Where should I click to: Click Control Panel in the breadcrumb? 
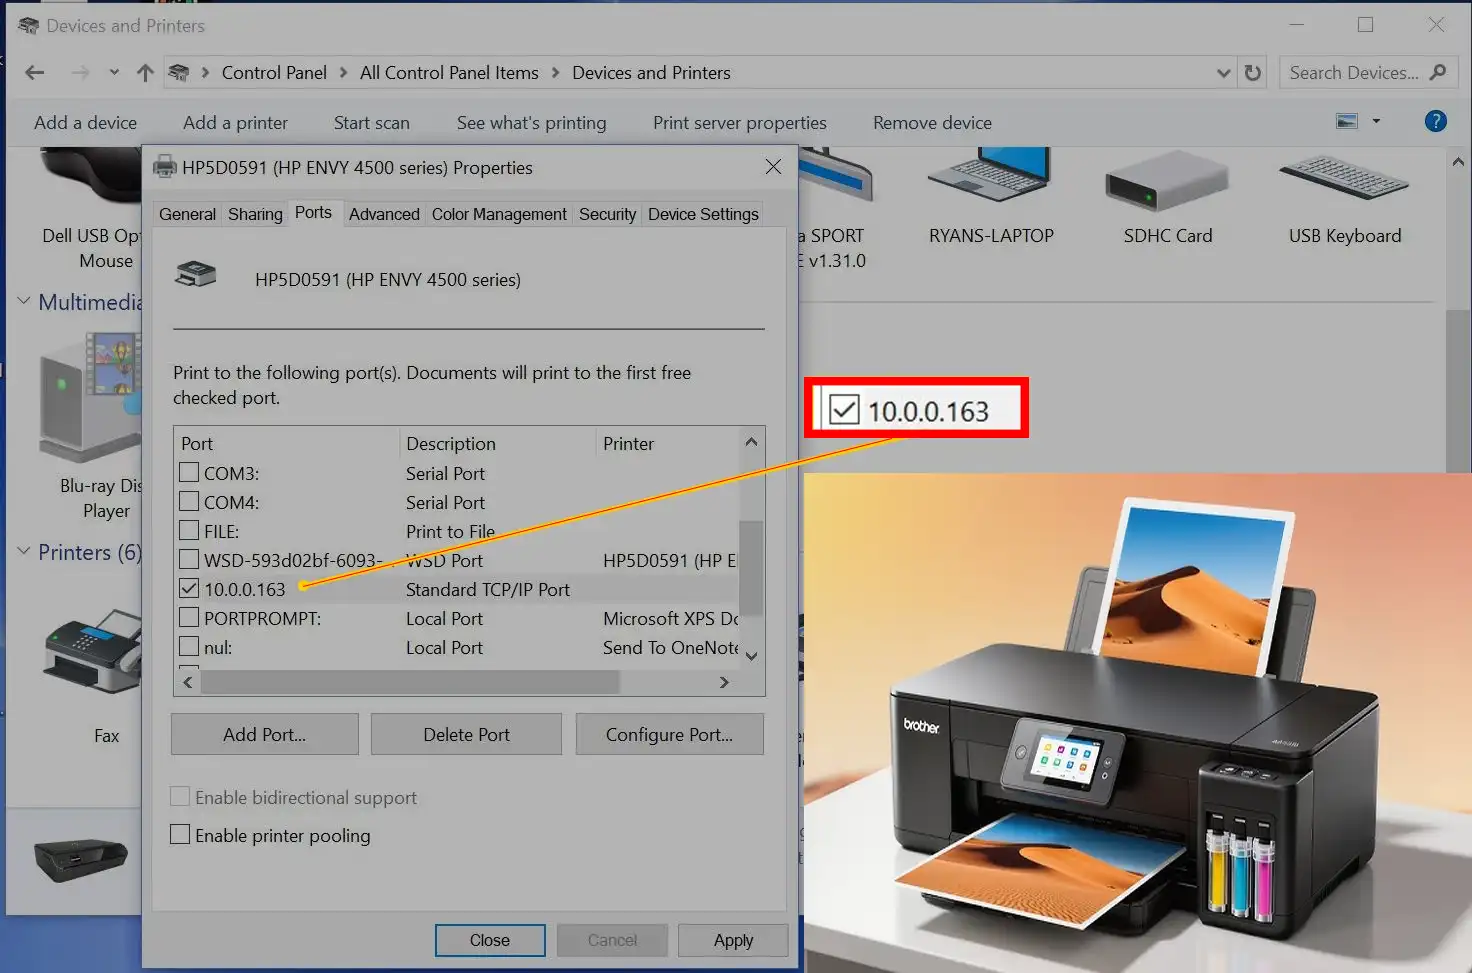coord(274,73)
